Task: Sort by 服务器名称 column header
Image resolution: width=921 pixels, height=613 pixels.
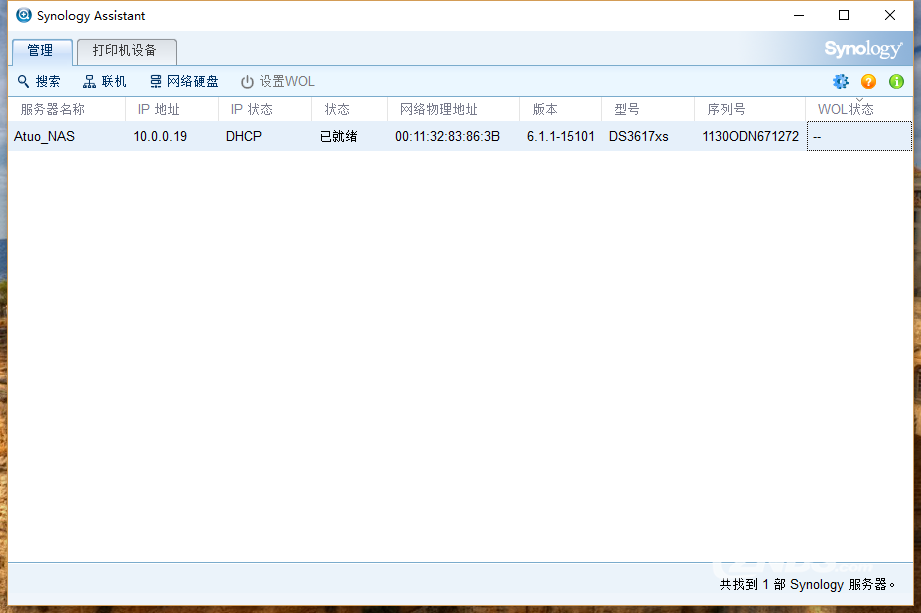Action: [53, 110]
